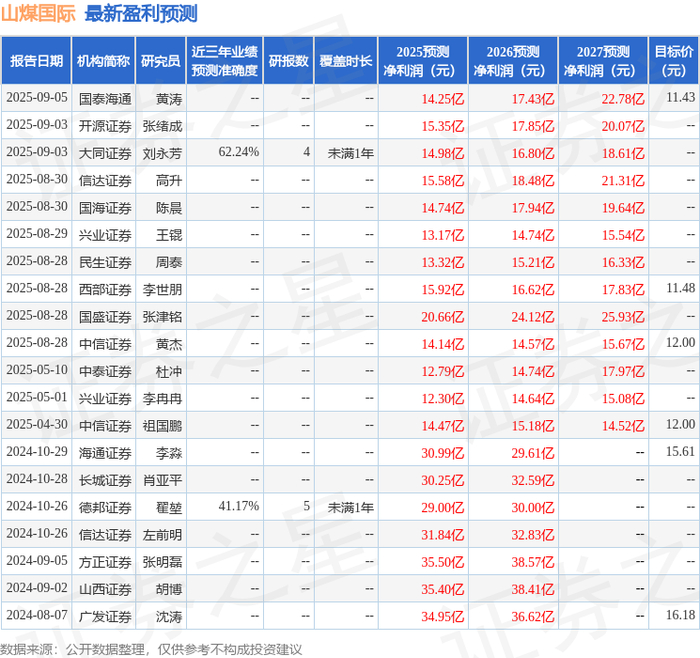Viewport: 700px width, 658px height.
Task: Click researcher name 高升
Action: point(169,180)
